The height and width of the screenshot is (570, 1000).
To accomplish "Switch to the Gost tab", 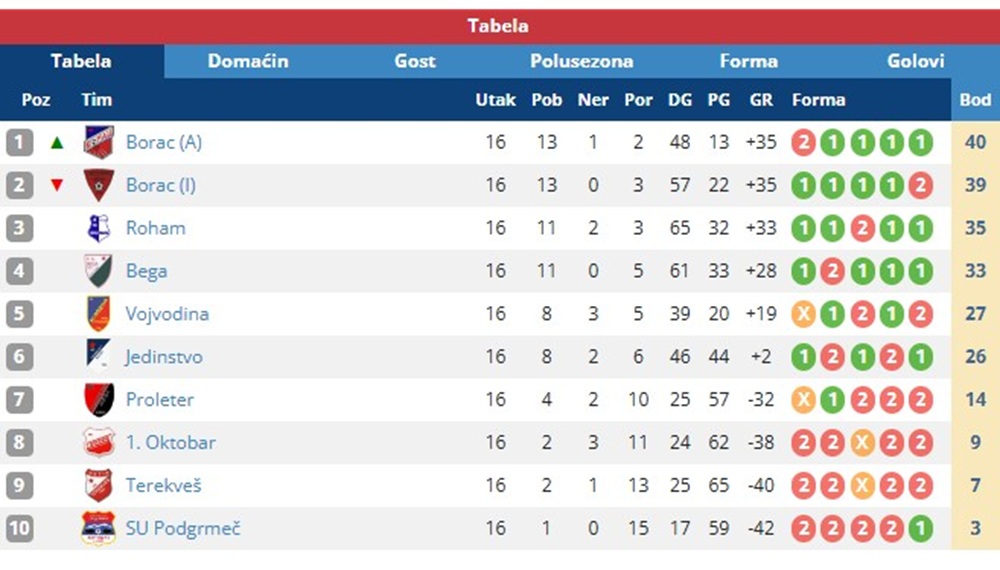I will [x=415, y=61].
